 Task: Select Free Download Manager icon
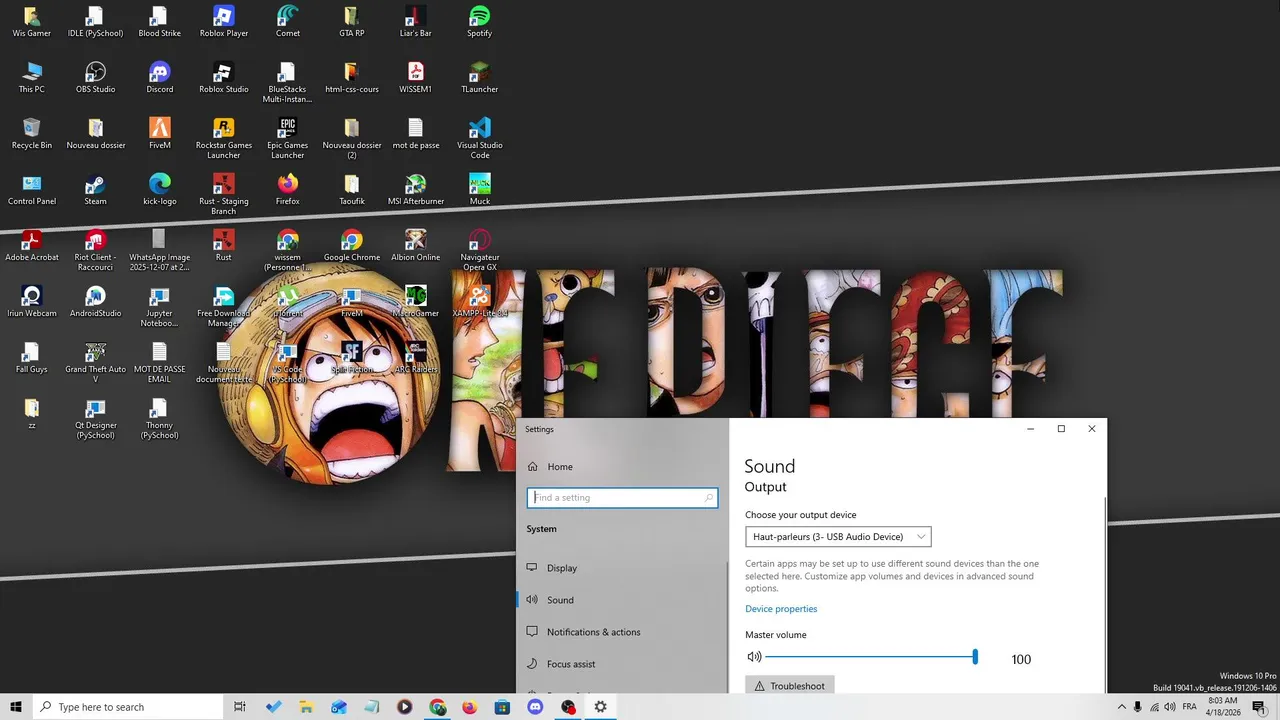coord(223,307)
